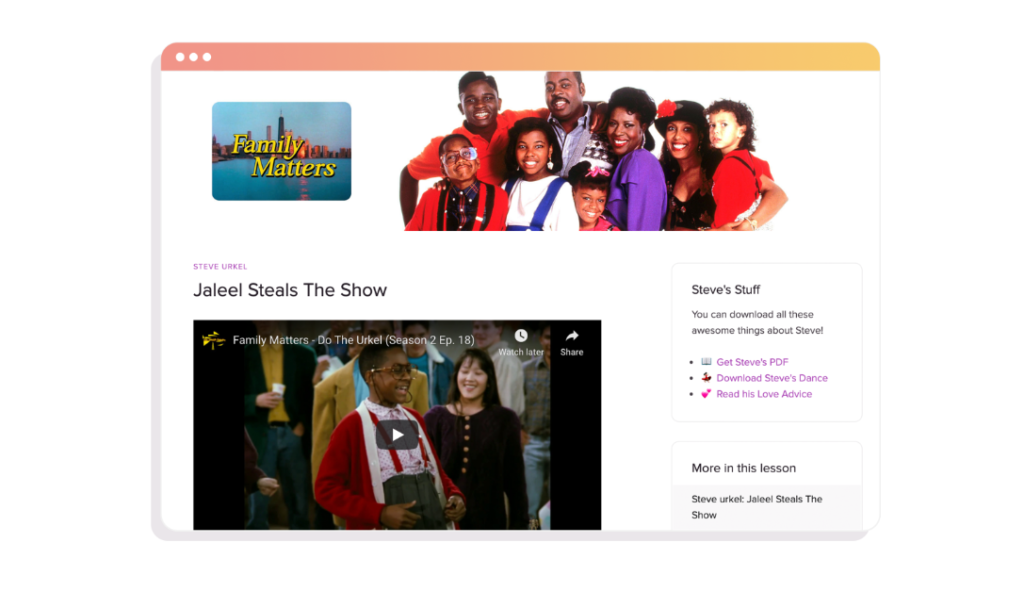The height and width of the screenshot is (592, 1024).
Task: Click the cast group photo banner
Action: (594, 152)
